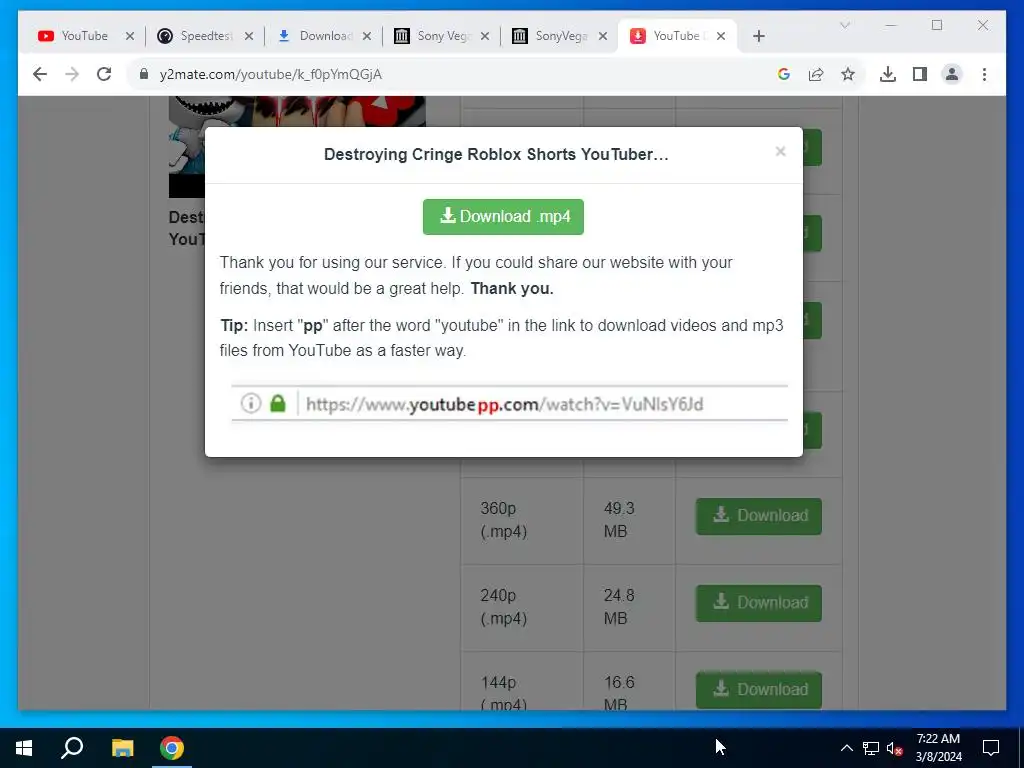
Task: Click the muted volume tray icon
Action: coord(895,748)
